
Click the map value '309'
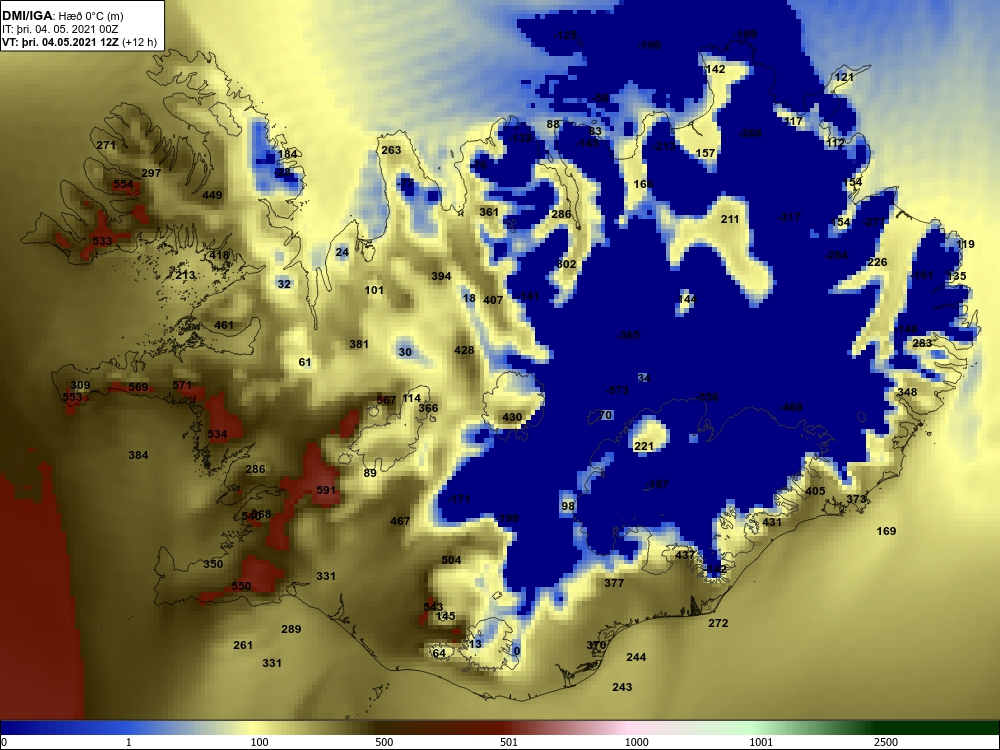coord(80,385)
